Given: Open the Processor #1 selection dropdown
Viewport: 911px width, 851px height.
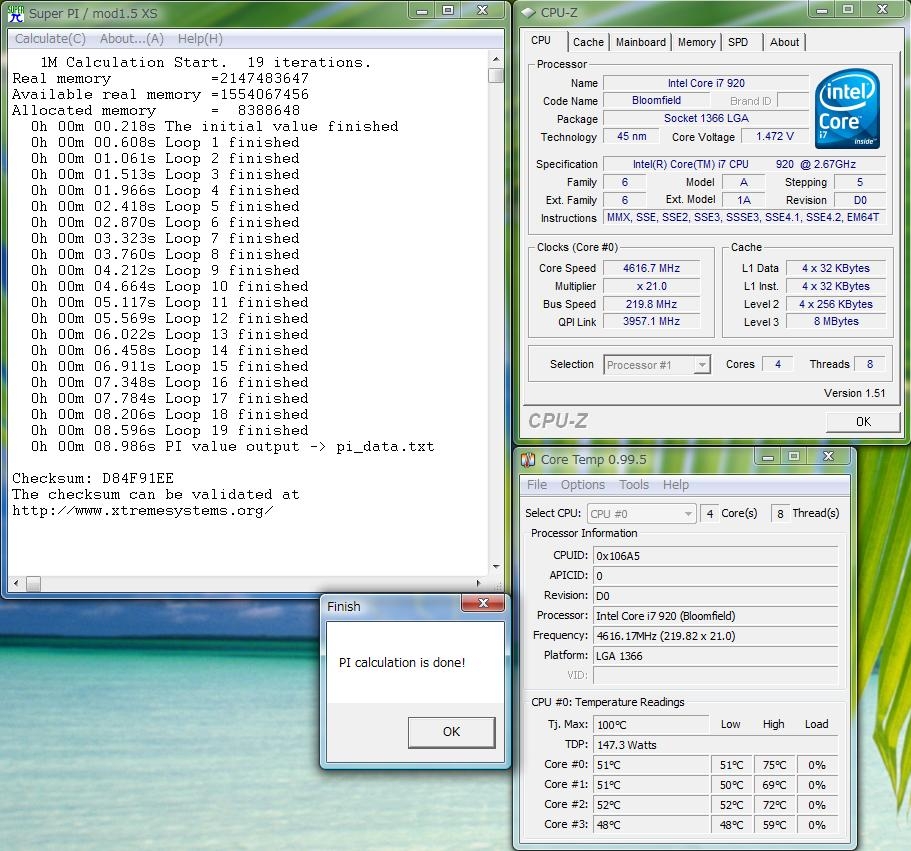Looking at the screenshot, I should click(702, 365).
